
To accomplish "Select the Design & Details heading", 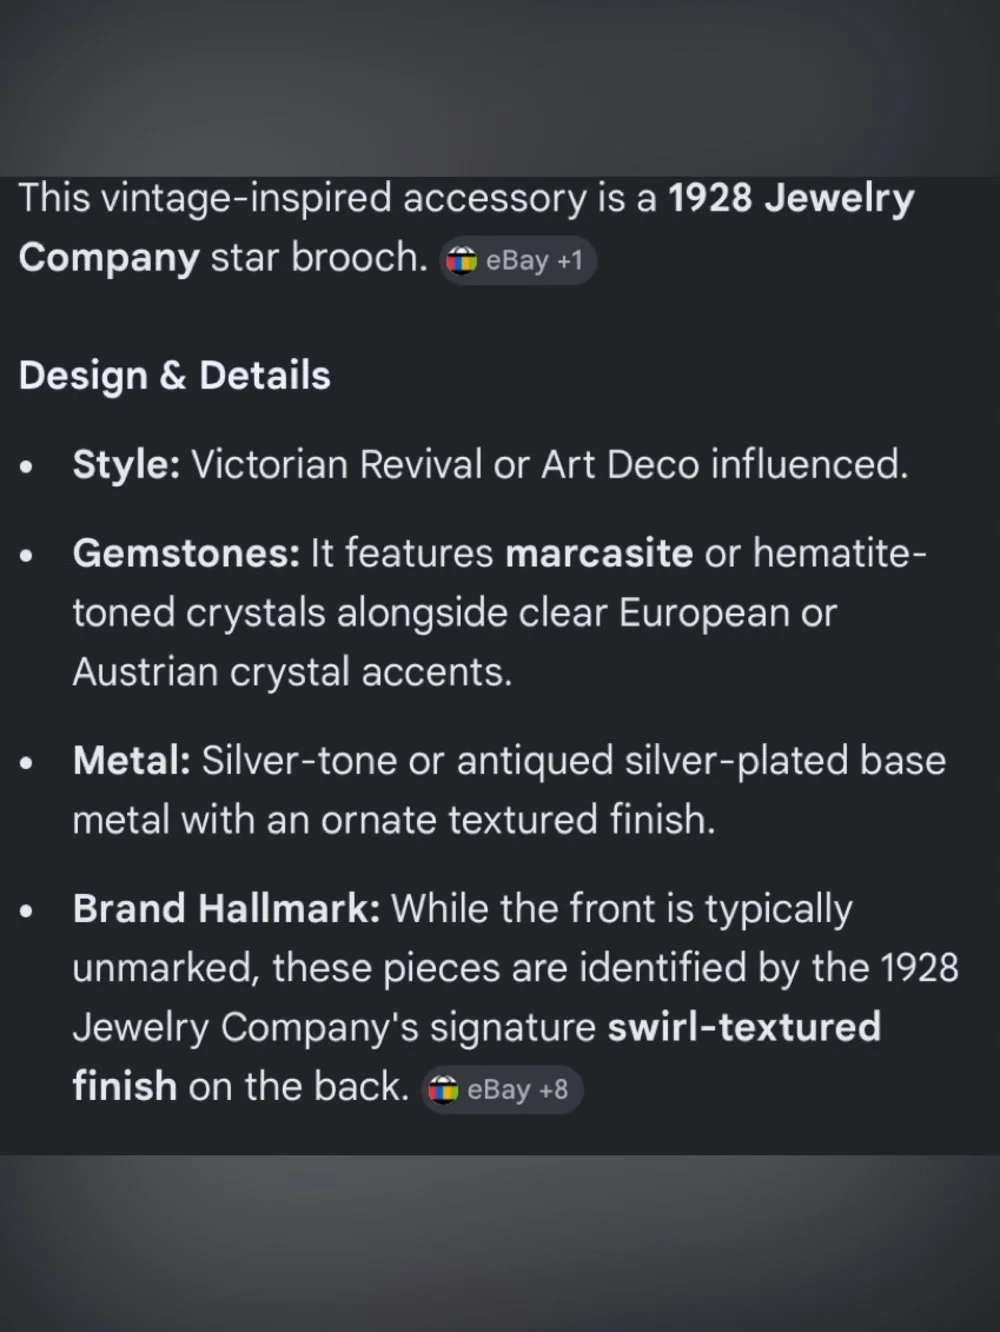I will (174, 376).
